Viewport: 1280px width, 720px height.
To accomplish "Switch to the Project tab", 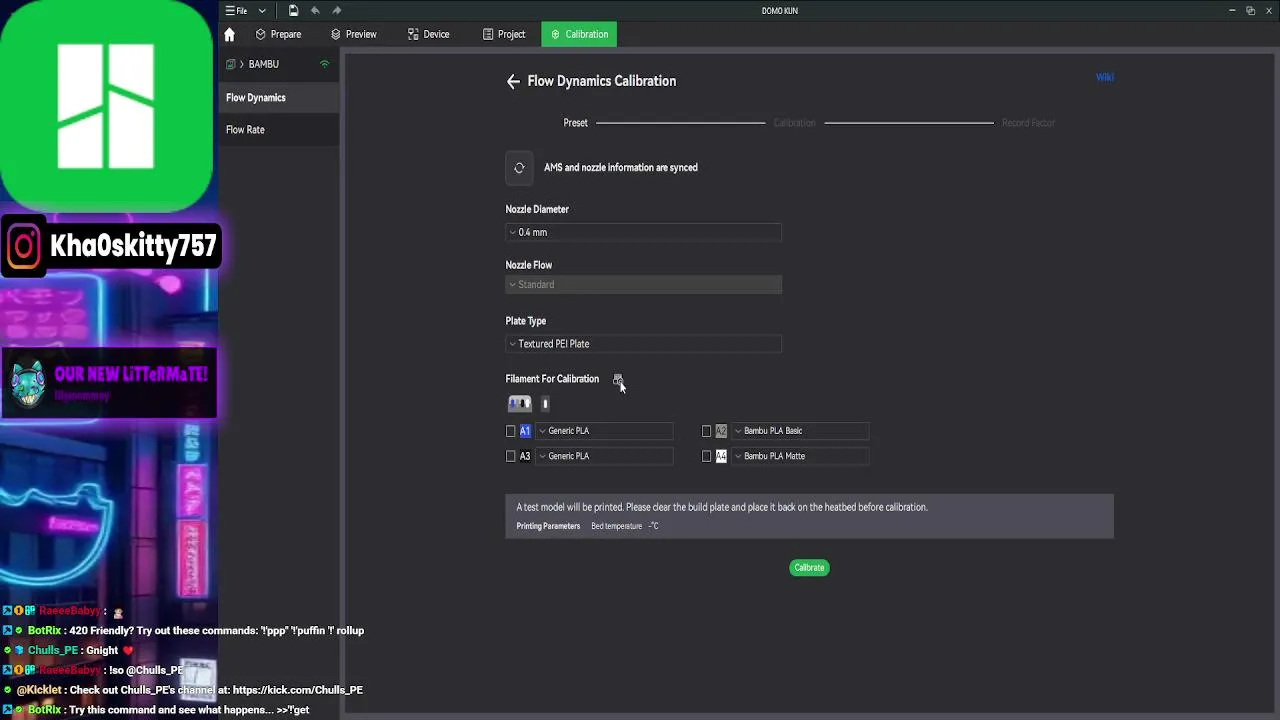I will coord(504,34).
